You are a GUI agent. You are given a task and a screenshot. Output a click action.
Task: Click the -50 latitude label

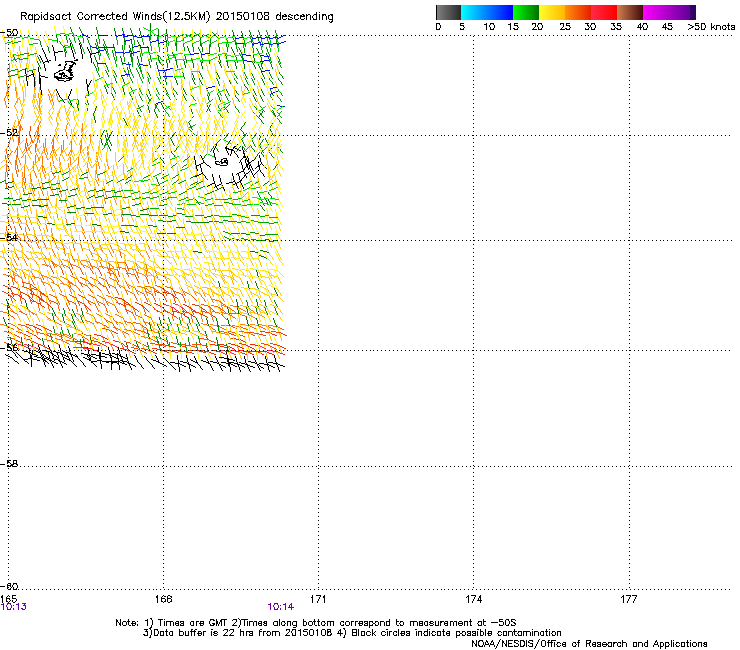coord(10,33)
